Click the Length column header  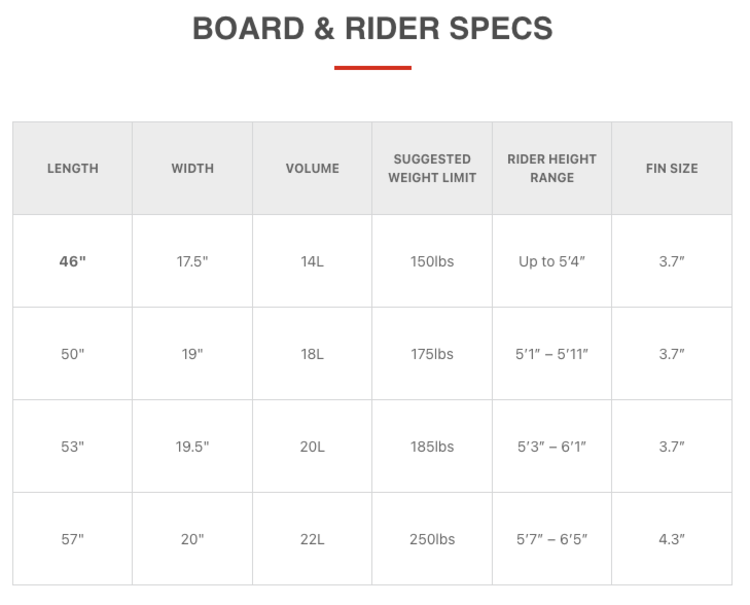click(x=72, y=168)
